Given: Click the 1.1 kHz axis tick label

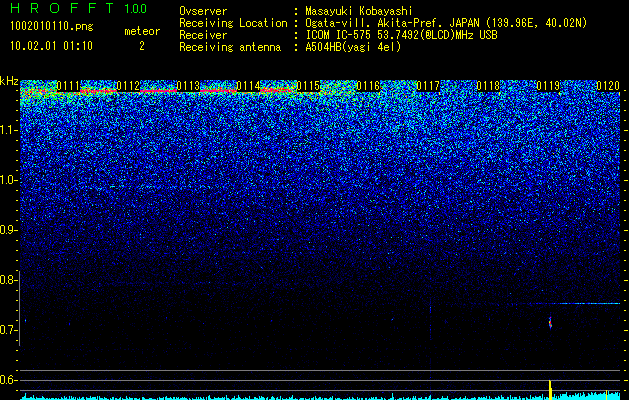Looking at the screenshot, I should tap(9, 130).
